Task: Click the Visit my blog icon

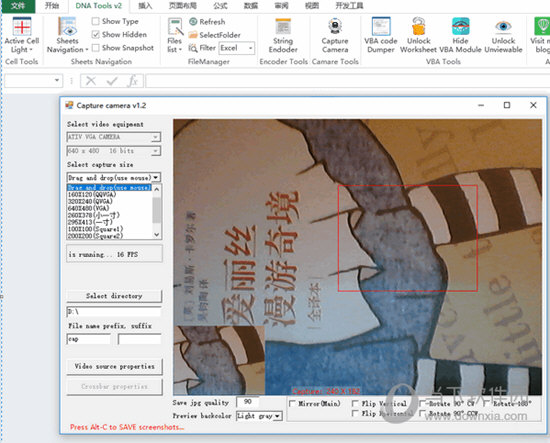Action: point(542,26)
